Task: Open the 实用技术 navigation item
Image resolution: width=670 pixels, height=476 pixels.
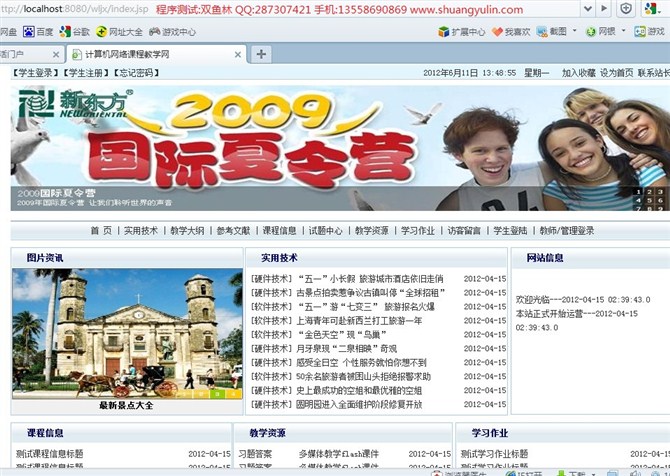Action: tap(141, 231)
